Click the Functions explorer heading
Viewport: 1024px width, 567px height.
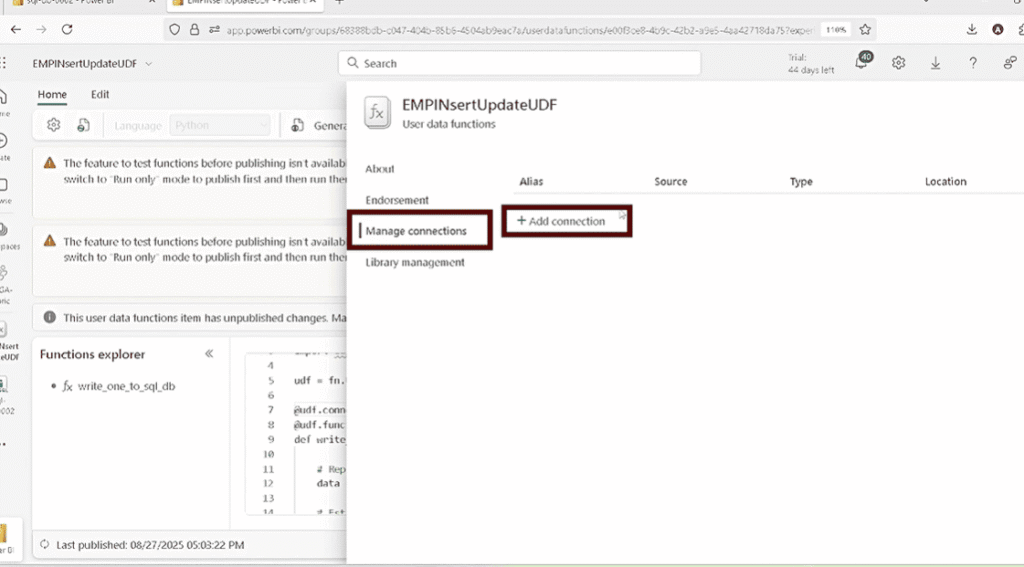click(92, 354)
